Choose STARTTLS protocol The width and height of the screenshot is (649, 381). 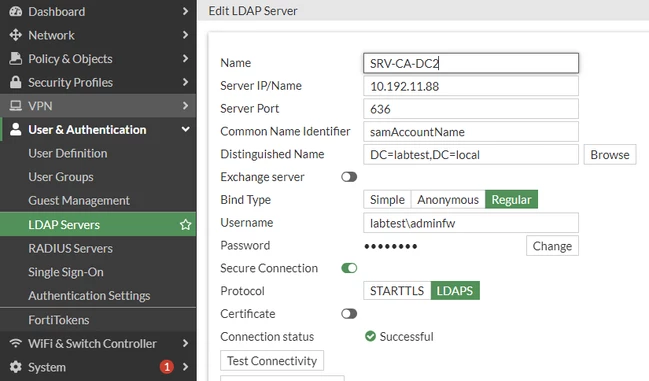[397, 290]
